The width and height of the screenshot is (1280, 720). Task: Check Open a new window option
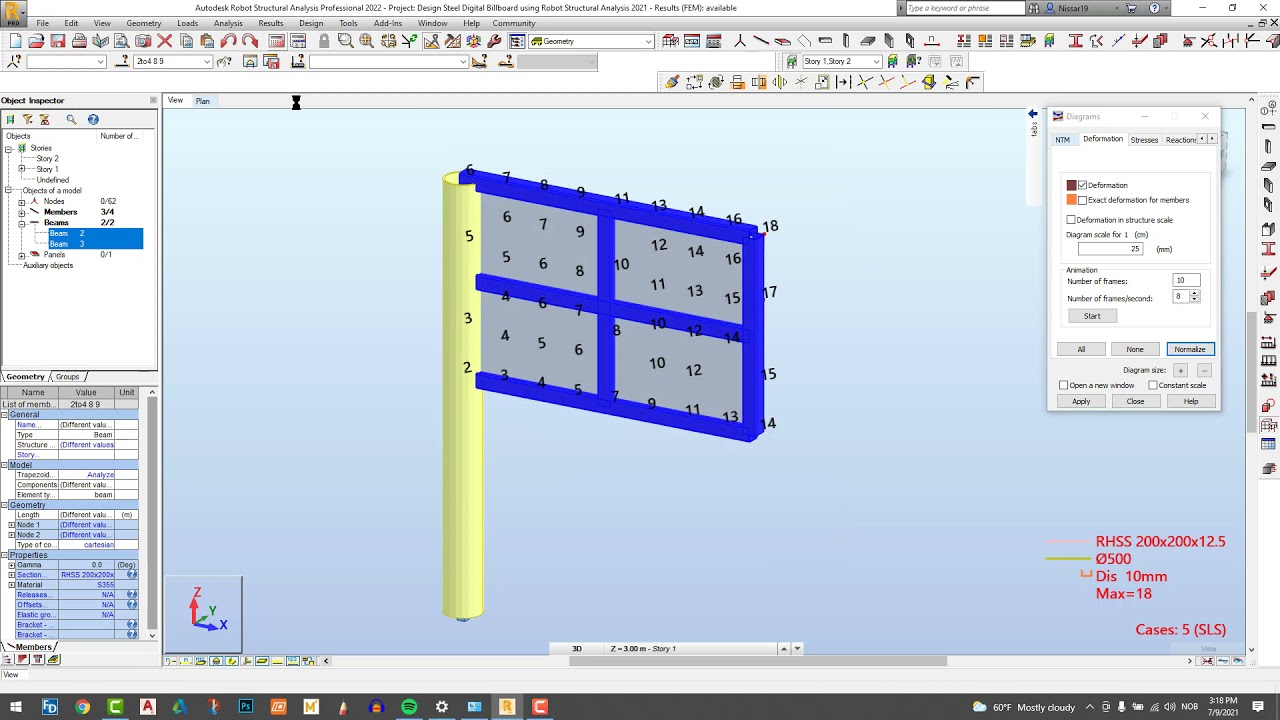pyautogui.click(x=1064, y=385)
